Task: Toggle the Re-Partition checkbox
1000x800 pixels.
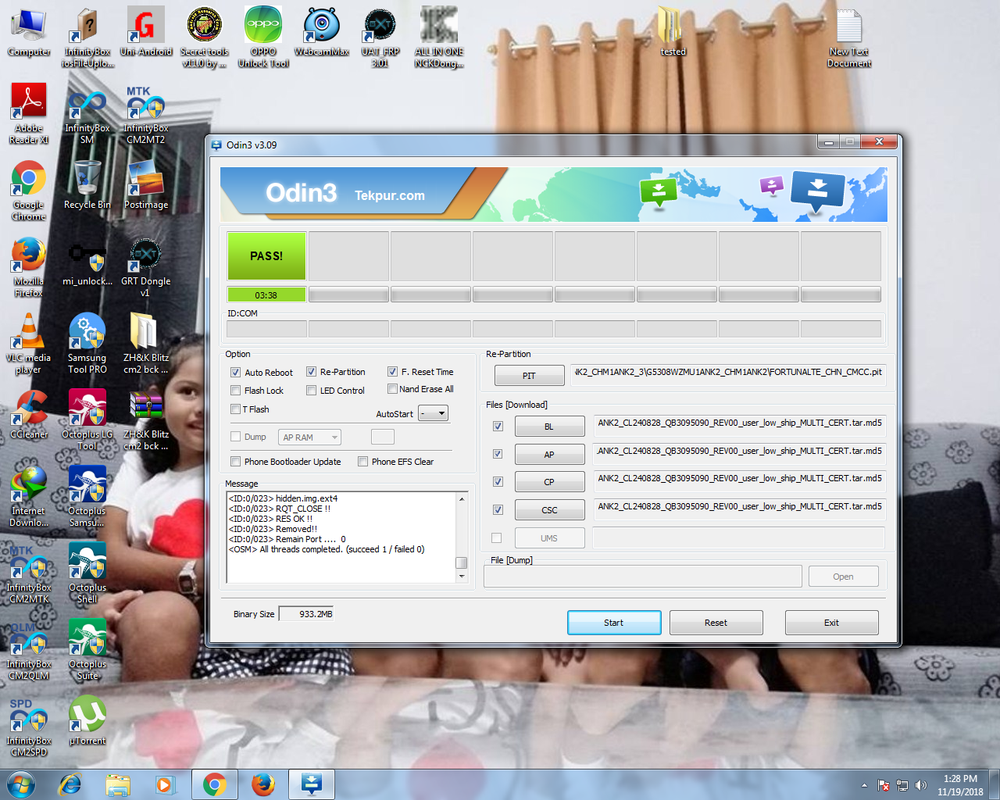Action: [x=311, y=372]
